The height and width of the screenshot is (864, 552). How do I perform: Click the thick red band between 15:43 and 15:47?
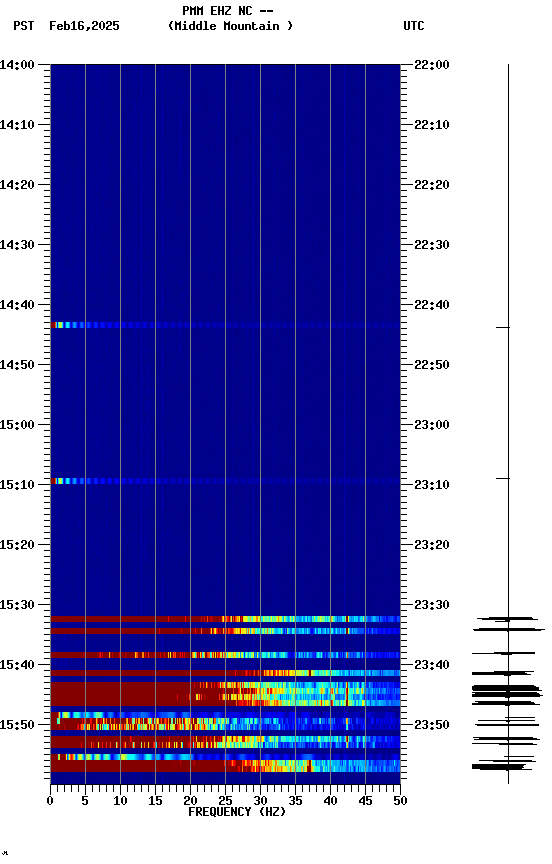[225, 694]
